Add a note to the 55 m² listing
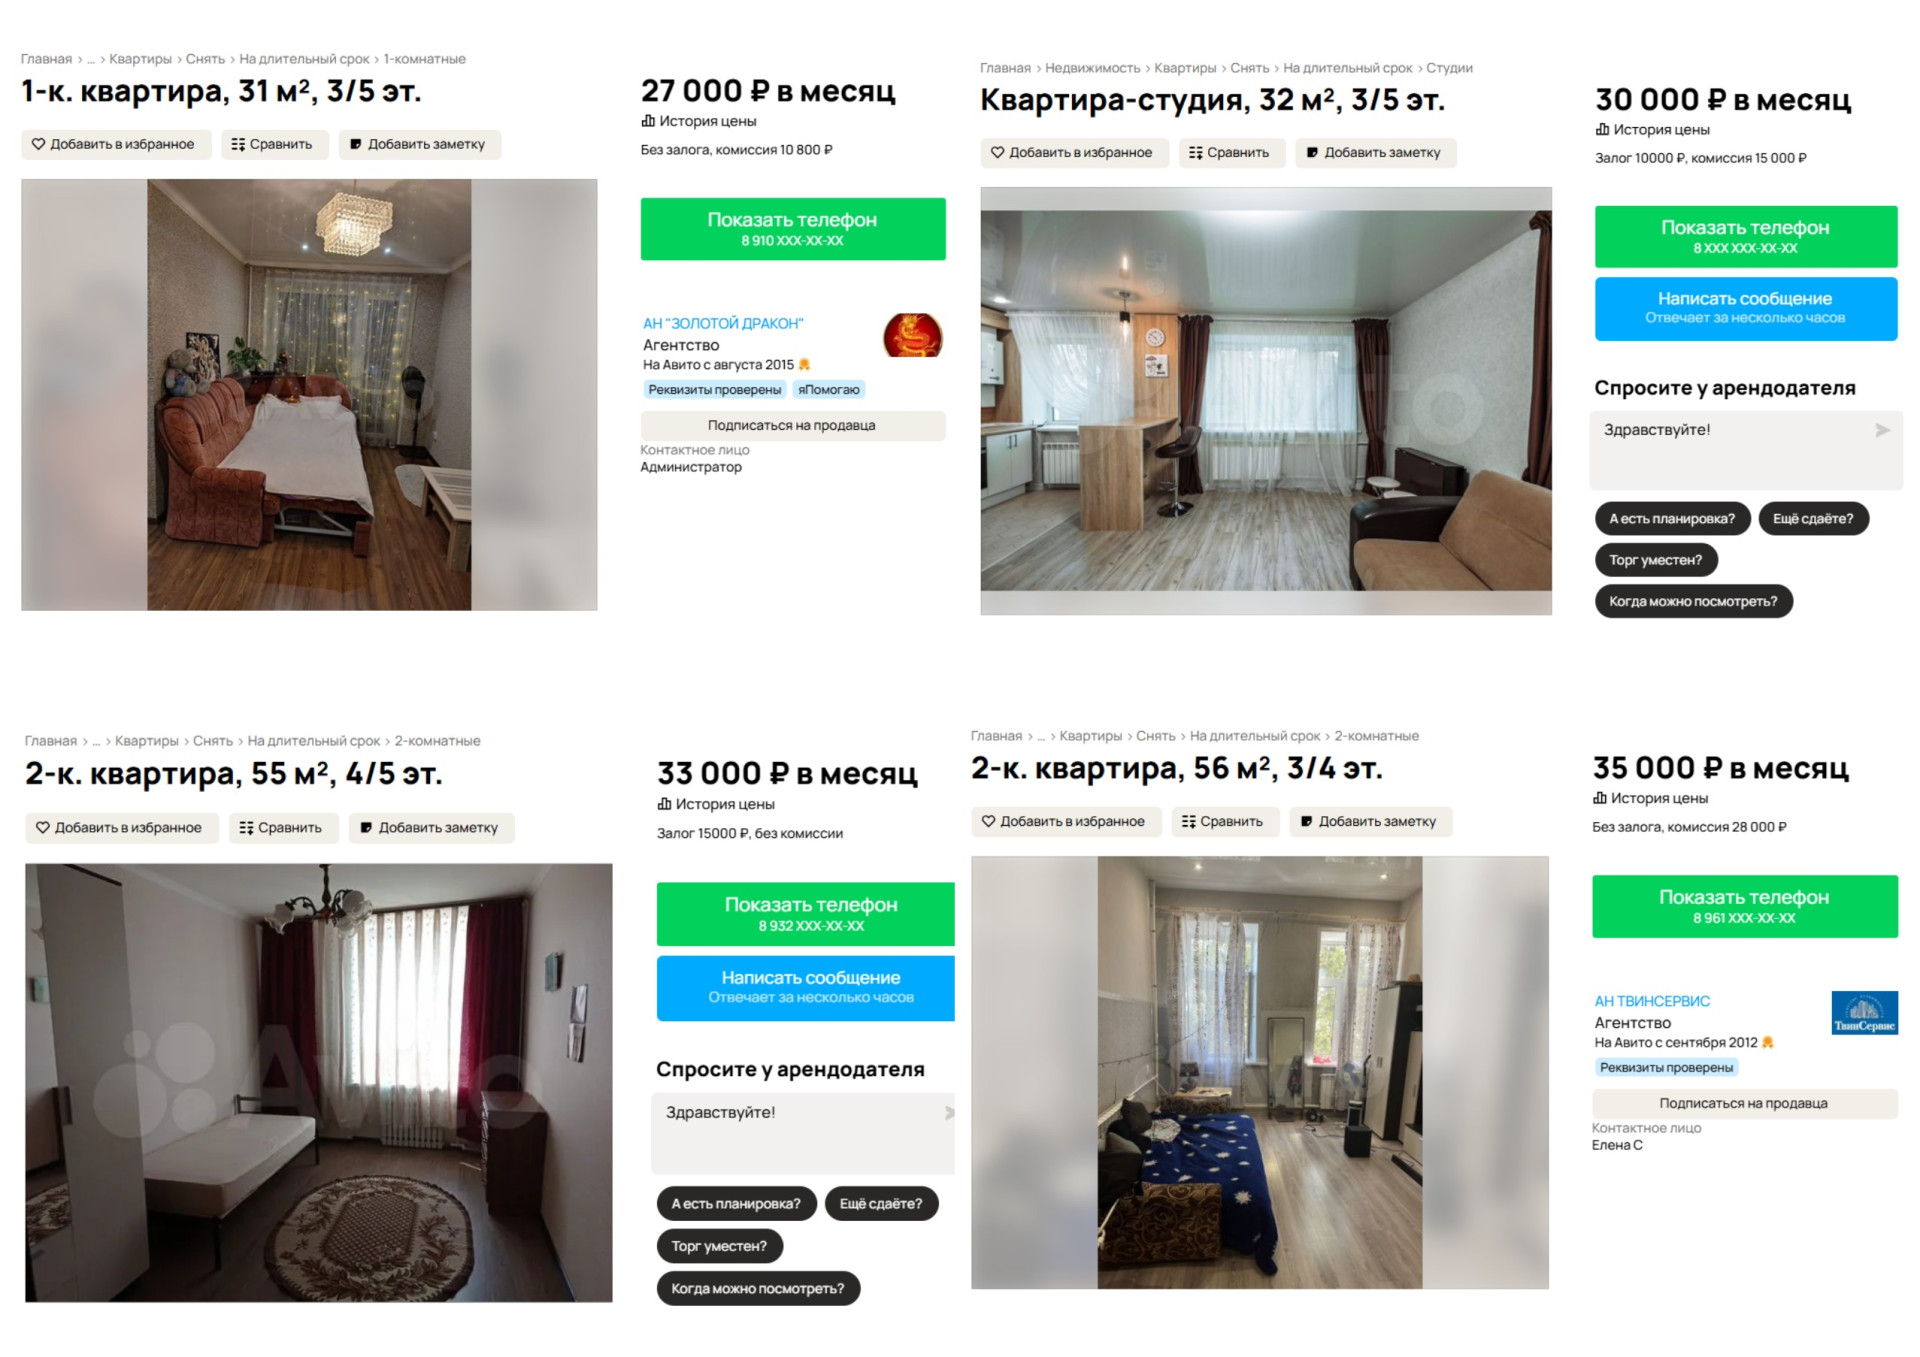The height and width of the screenshot is (1357, 1920). pyautogui.click(x=430, y=828)
